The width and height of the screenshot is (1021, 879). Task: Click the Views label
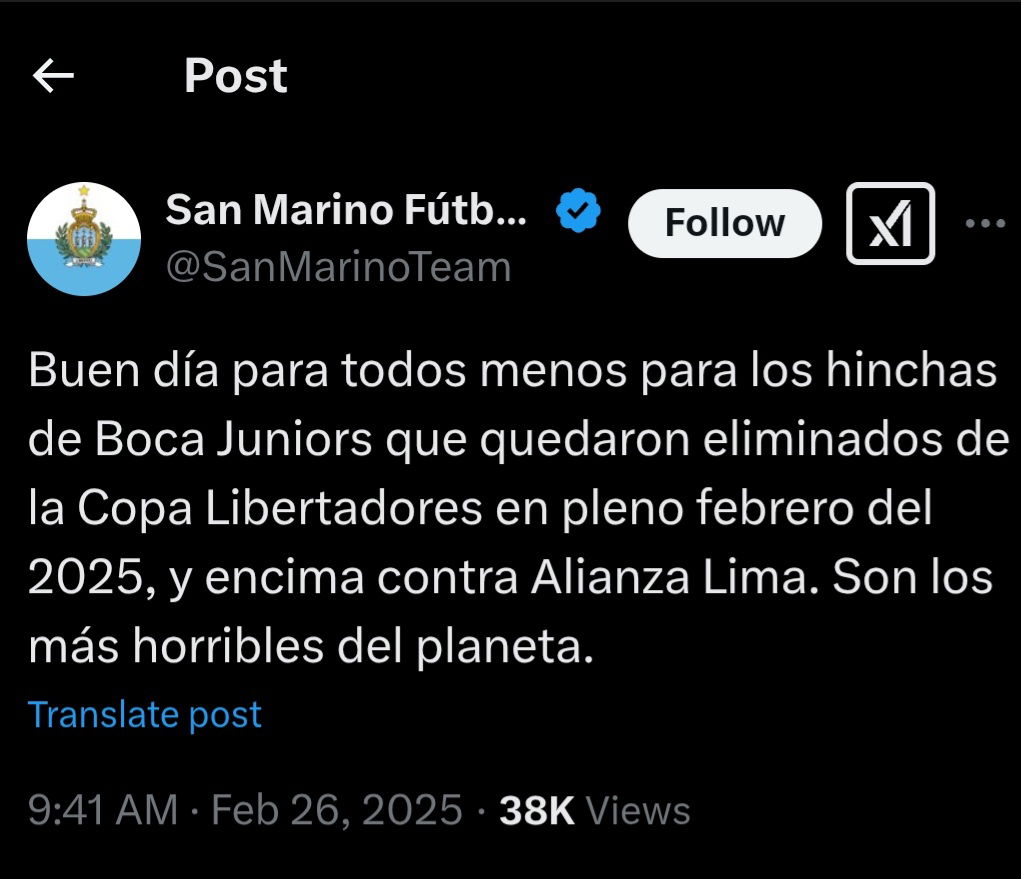[x=638, y=811]
